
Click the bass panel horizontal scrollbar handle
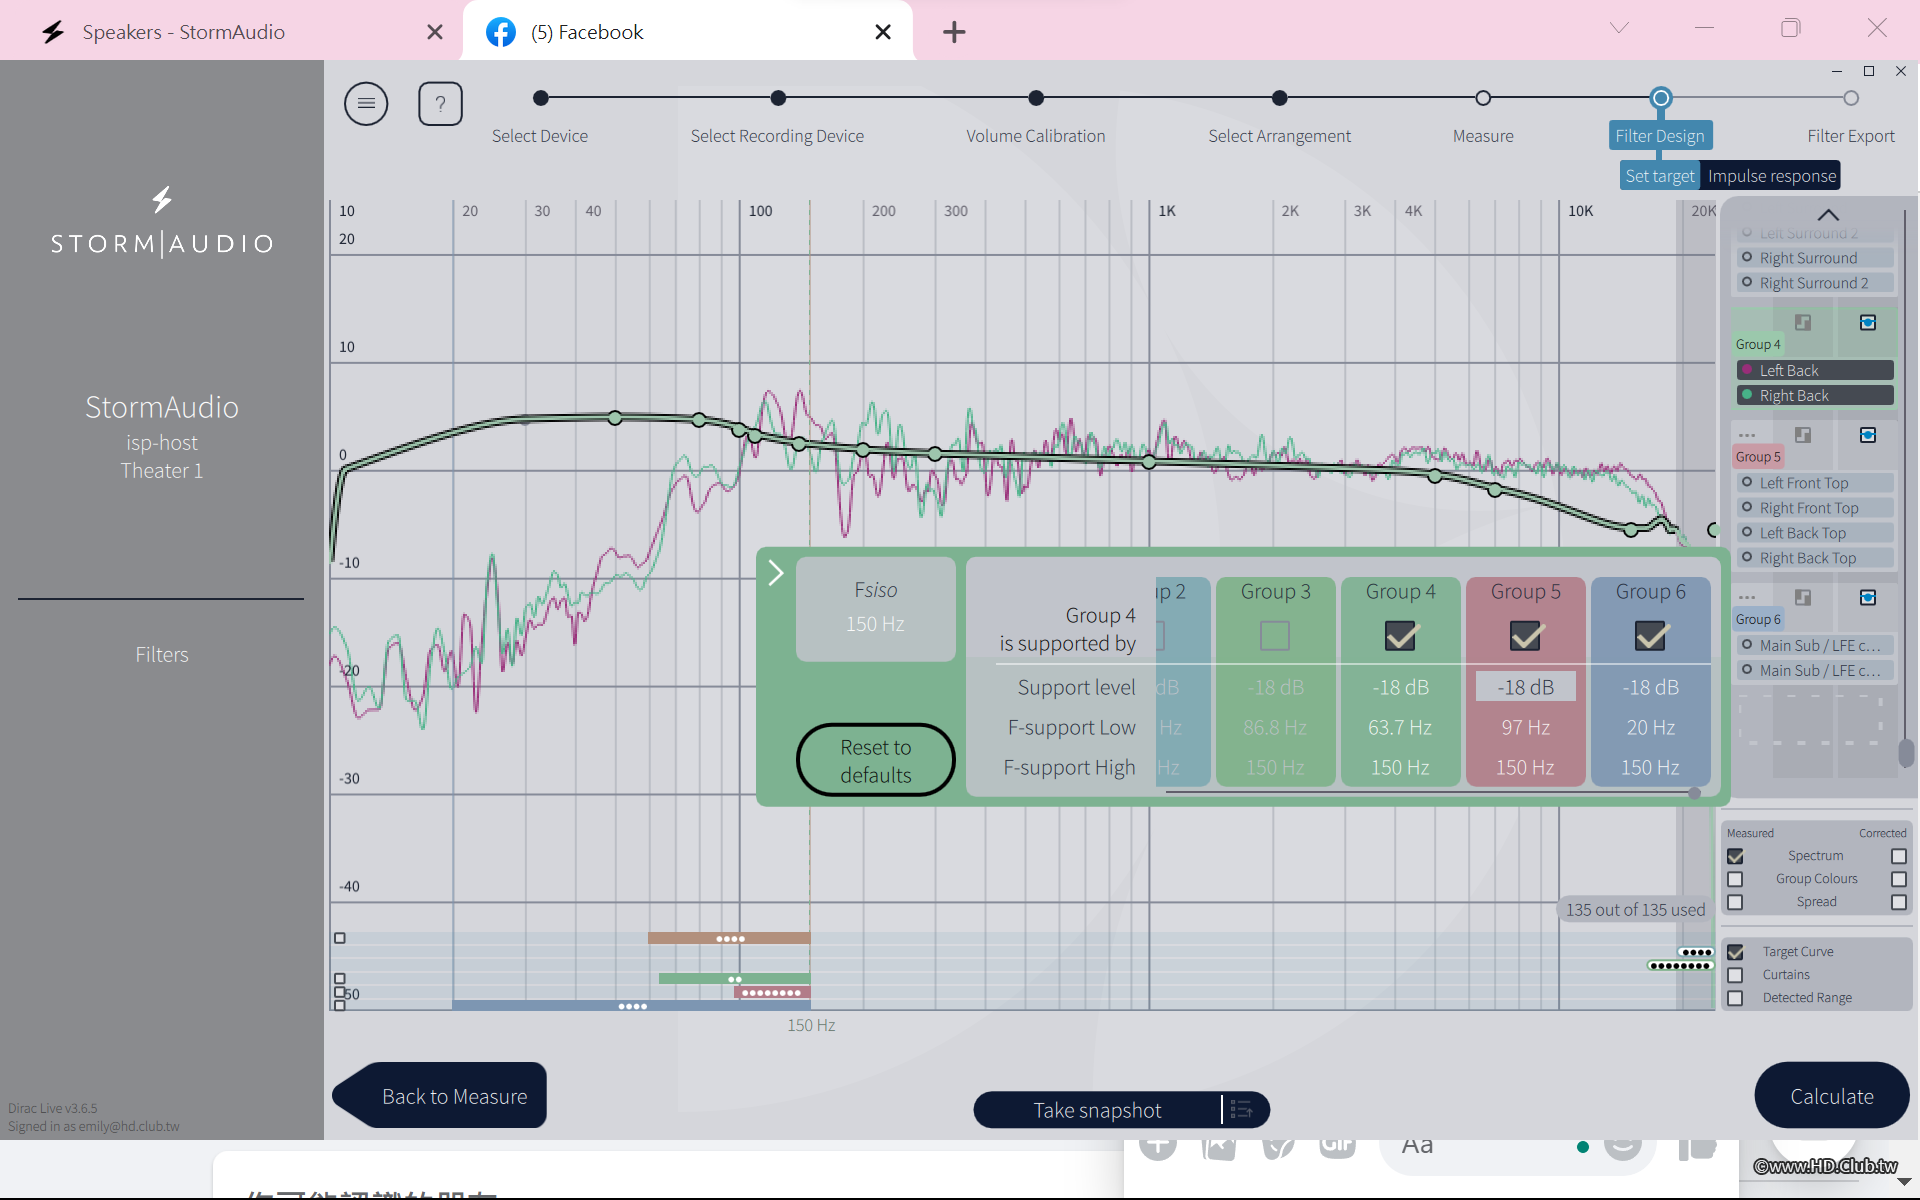click(1694, 793)
